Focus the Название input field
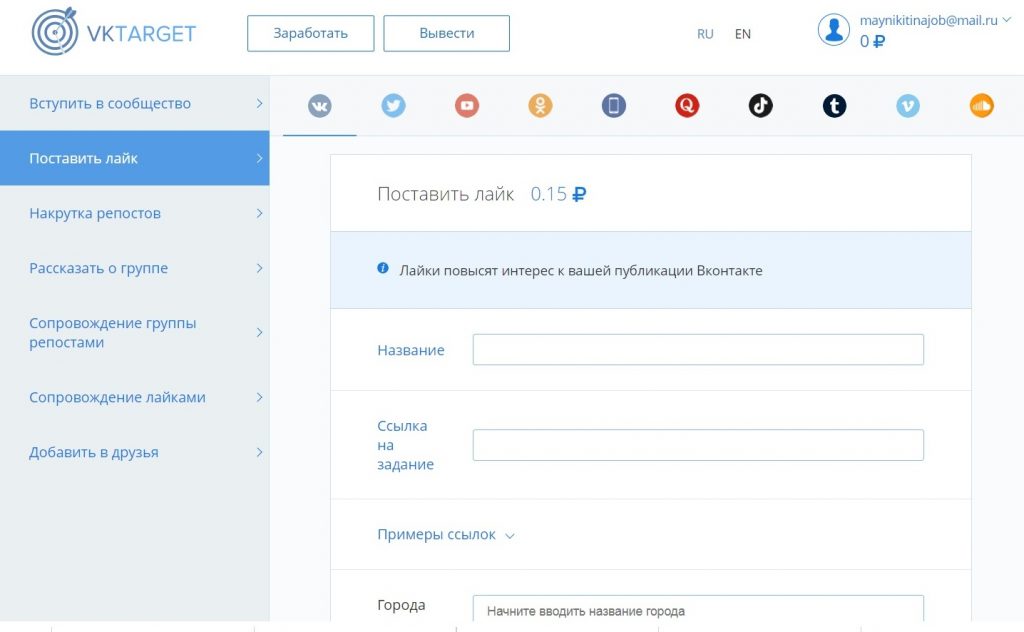Image resolution: width=1024 pixels, height=632 pixels. pyautogui.click(x=698, y=350)
